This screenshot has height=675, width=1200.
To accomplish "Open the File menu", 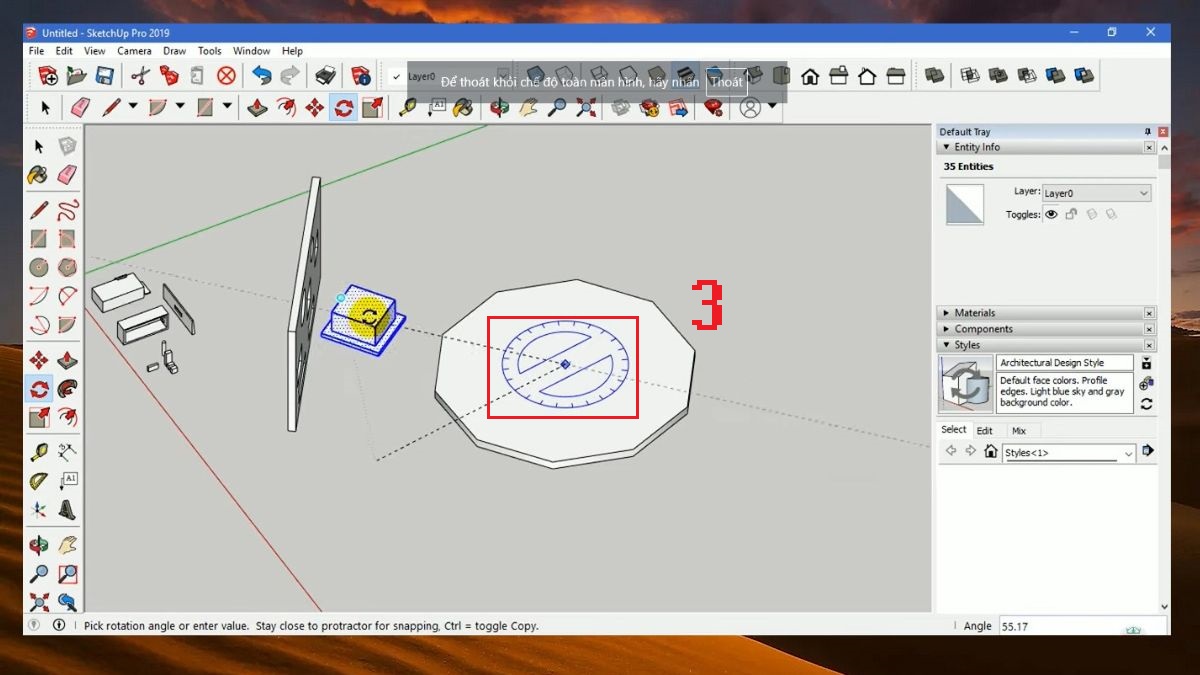I will 36,51.
